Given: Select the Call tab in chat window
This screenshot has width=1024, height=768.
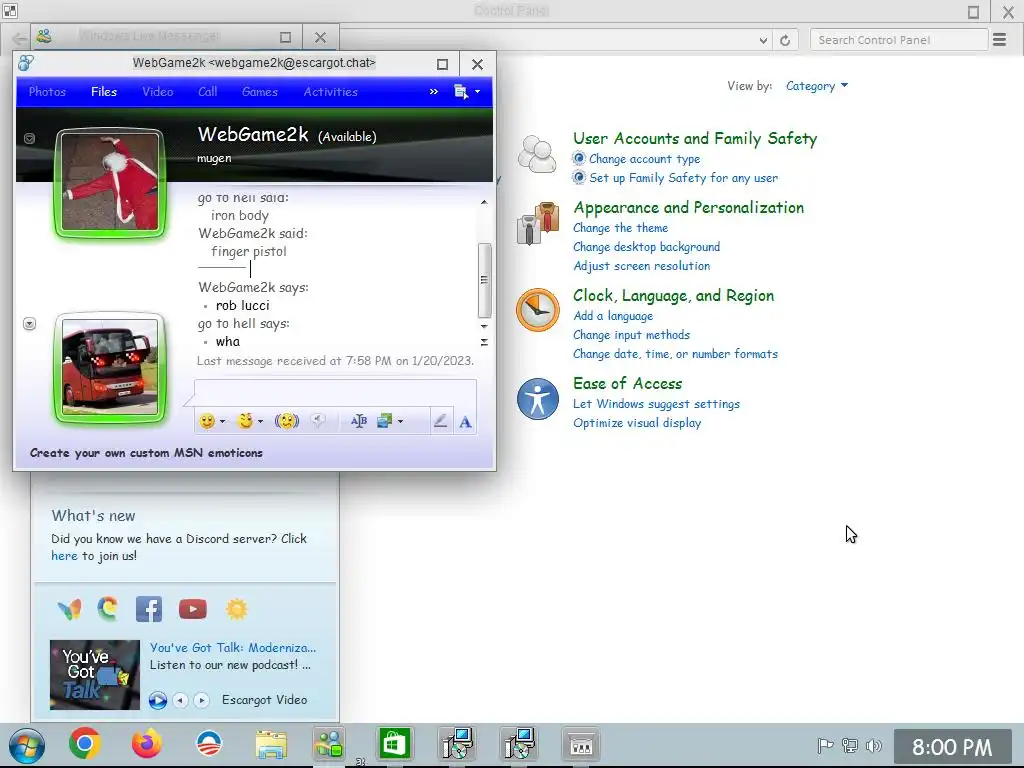Looking at the screenshot, I should [208, 92].
